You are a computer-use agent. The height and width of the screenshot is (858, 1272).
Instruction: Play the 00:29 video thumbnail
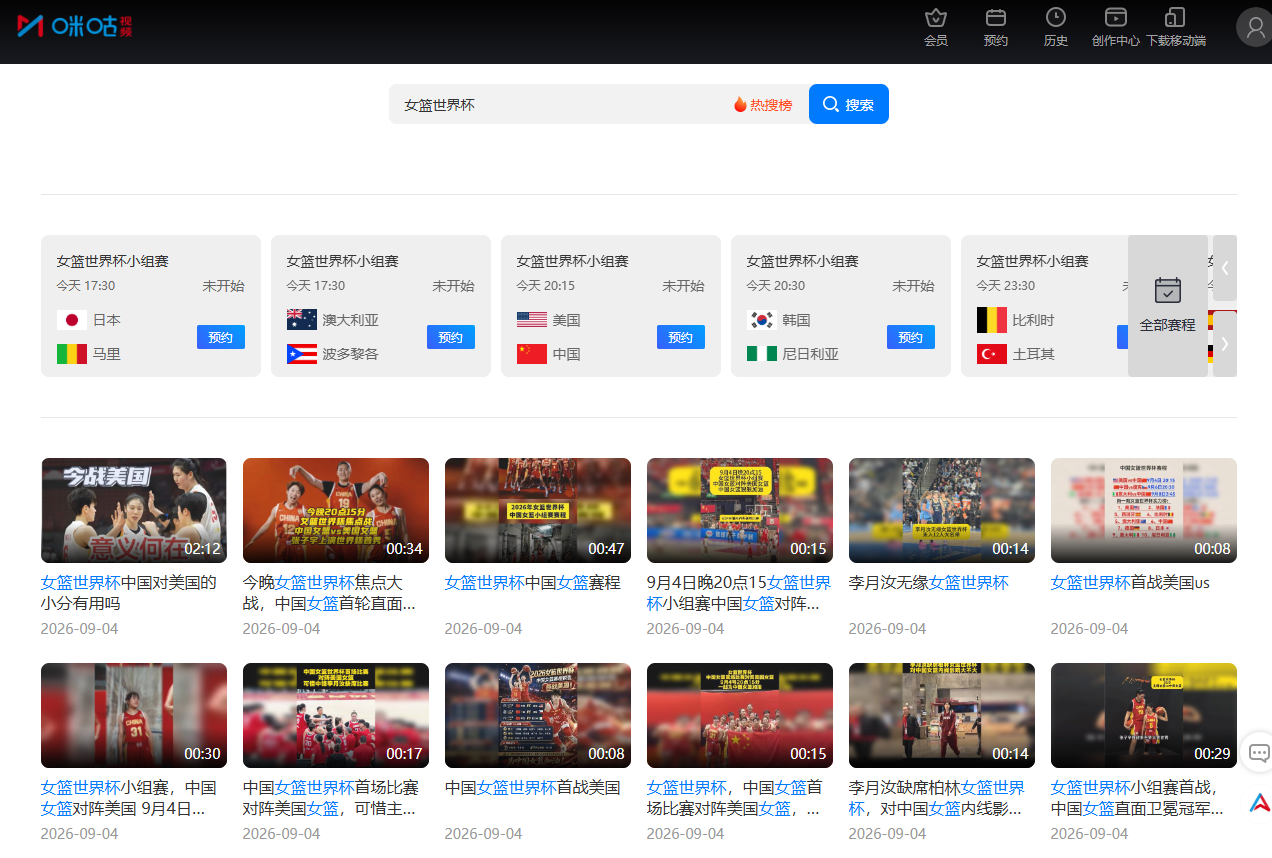click(1144, 715)
